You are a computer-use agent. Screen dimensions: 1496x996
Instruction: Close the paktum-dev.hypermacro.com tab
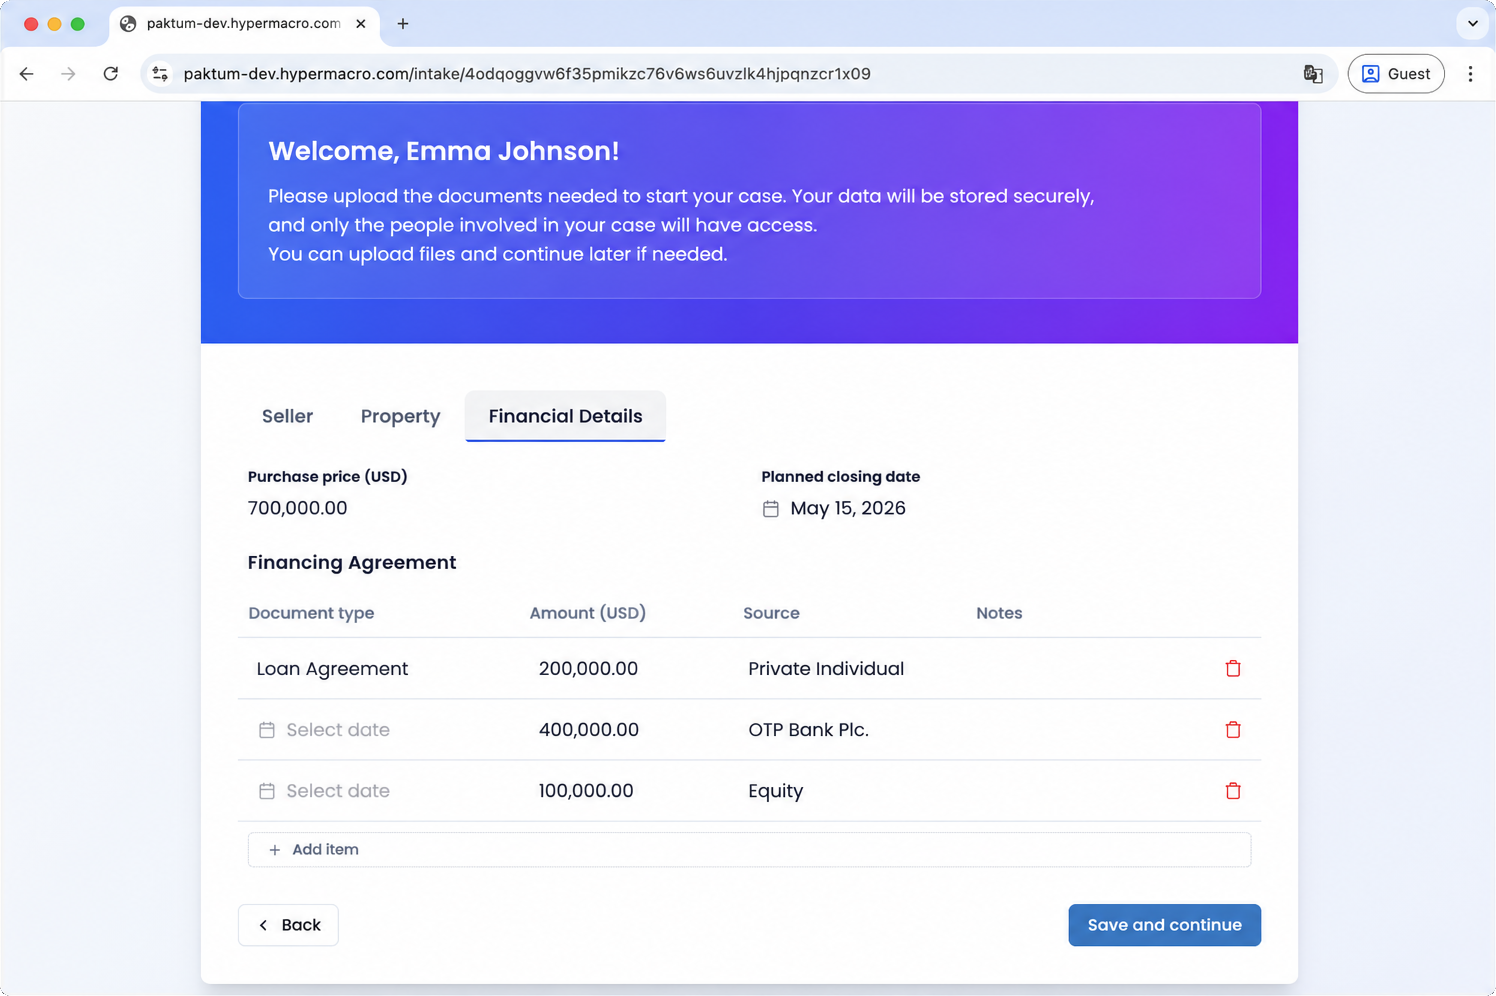coord(361,24)
